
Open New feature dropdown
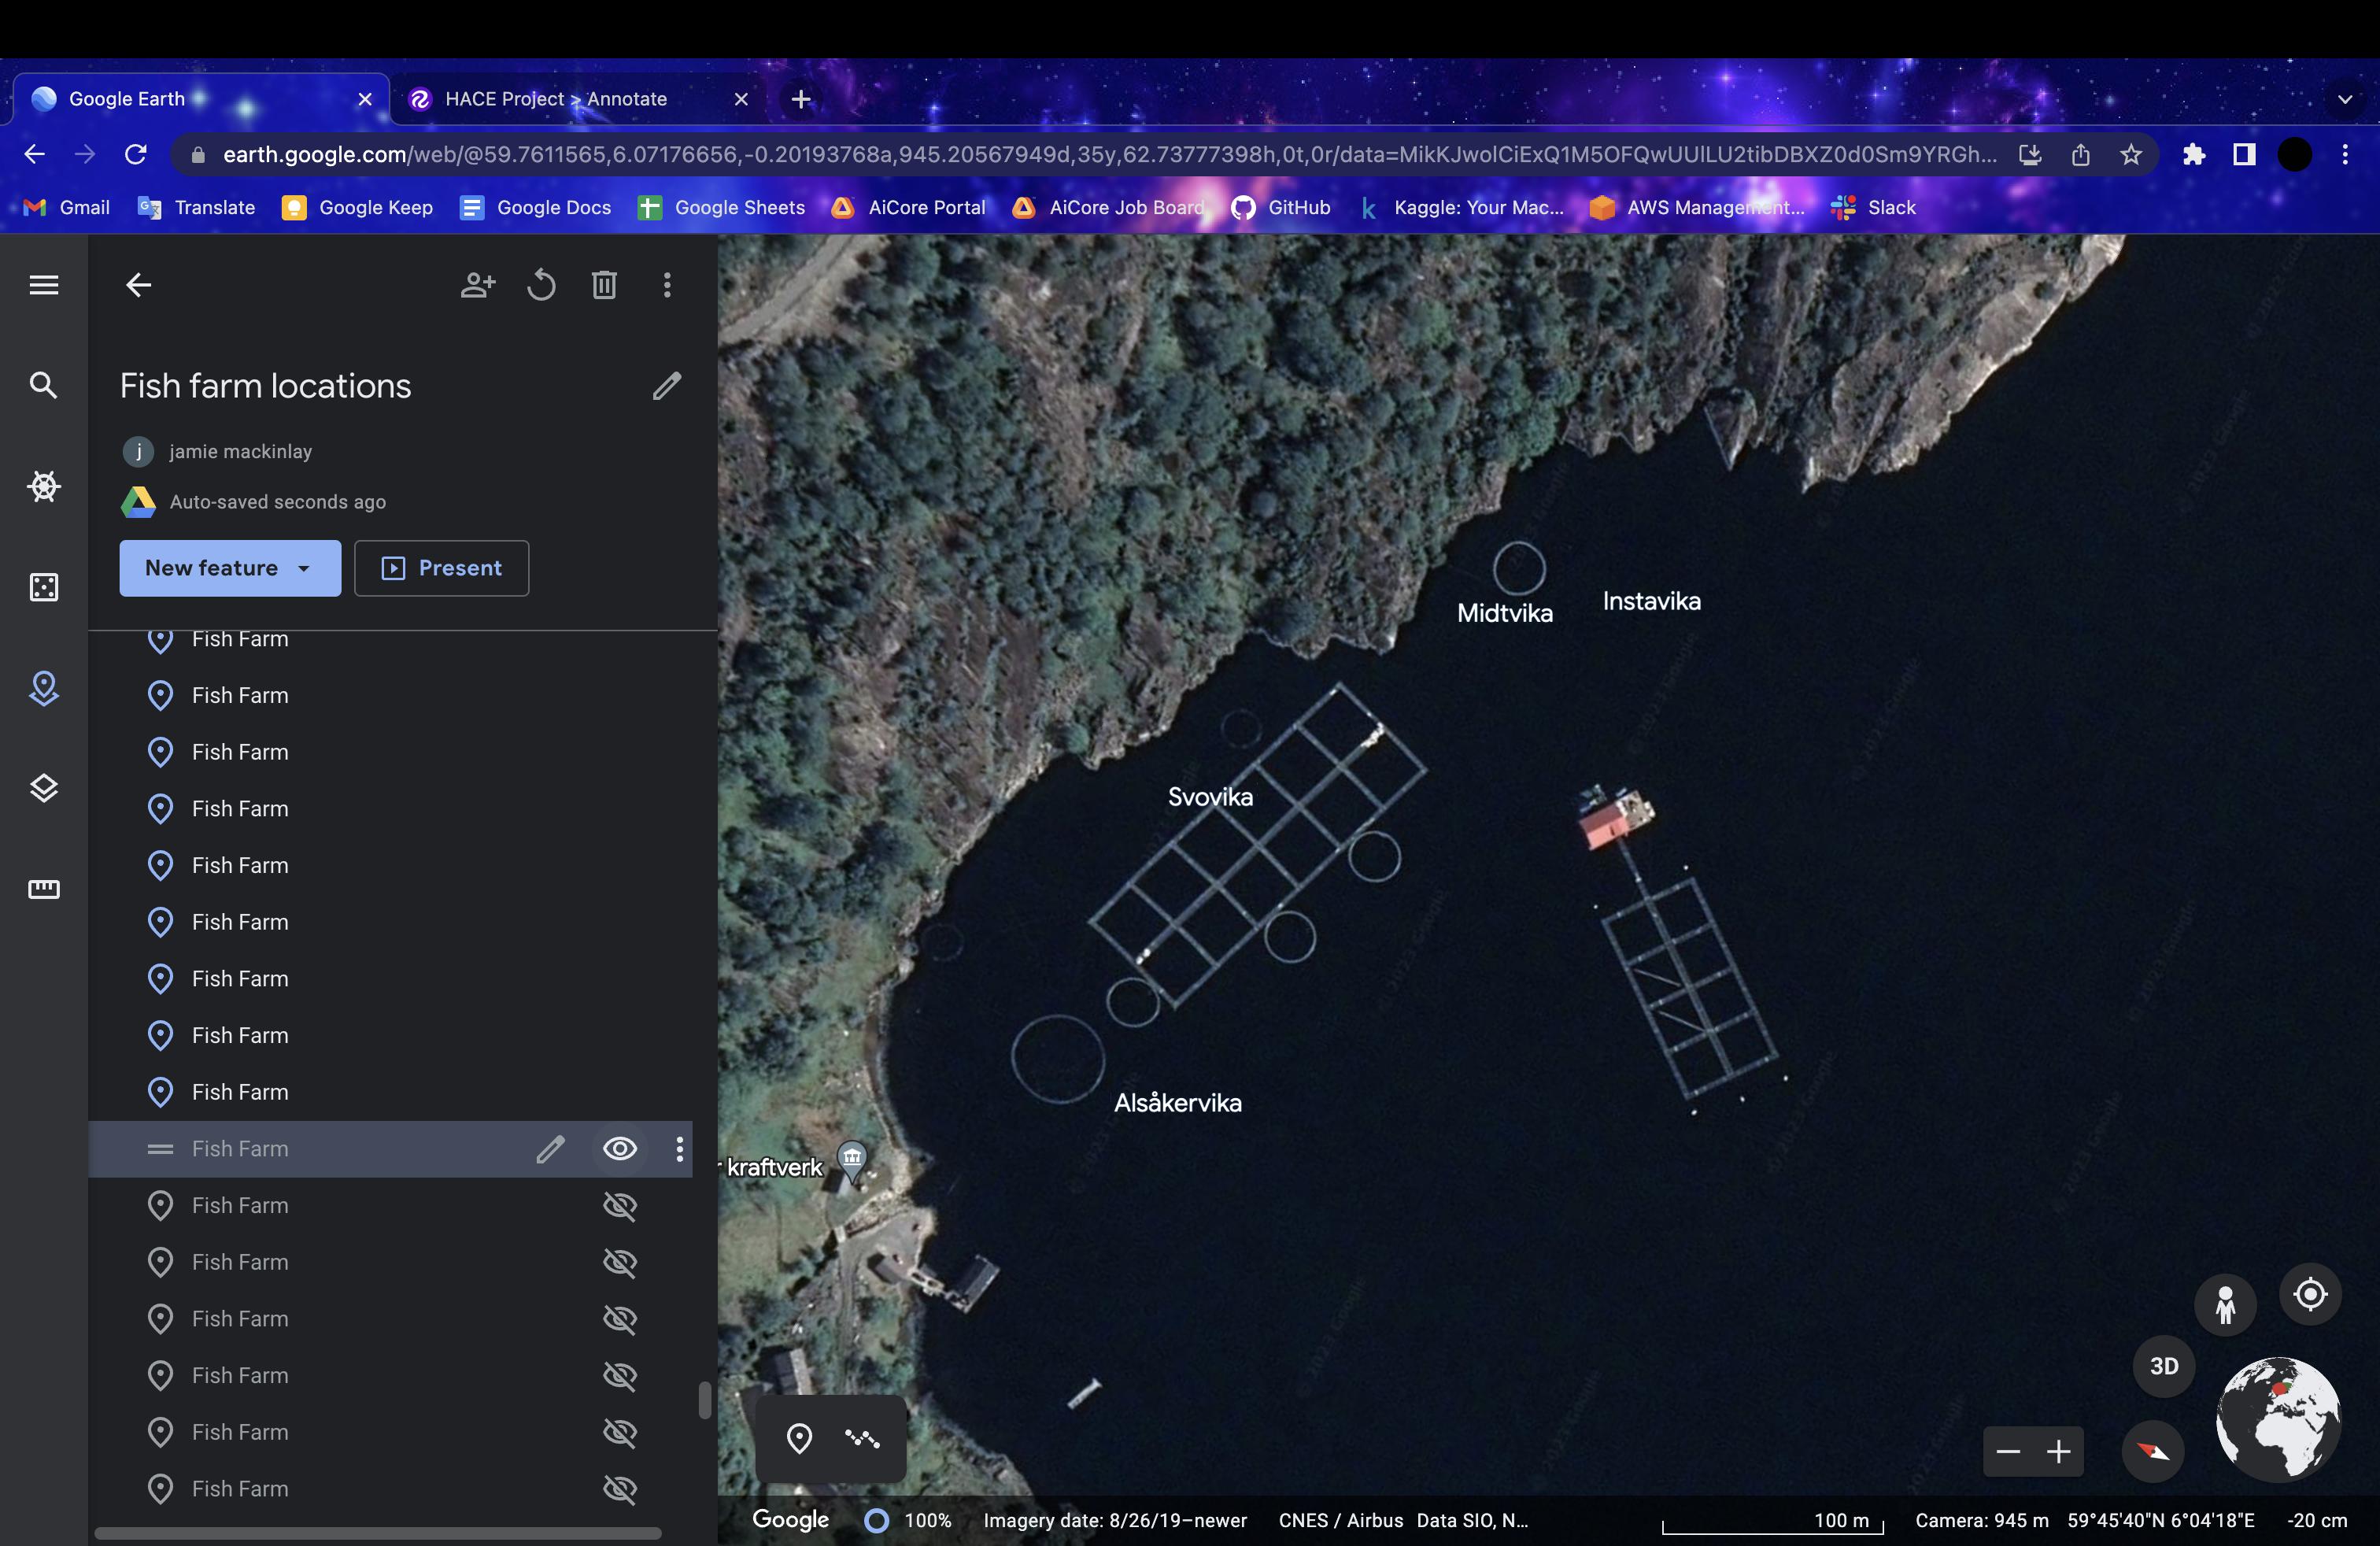pos(230,568)
